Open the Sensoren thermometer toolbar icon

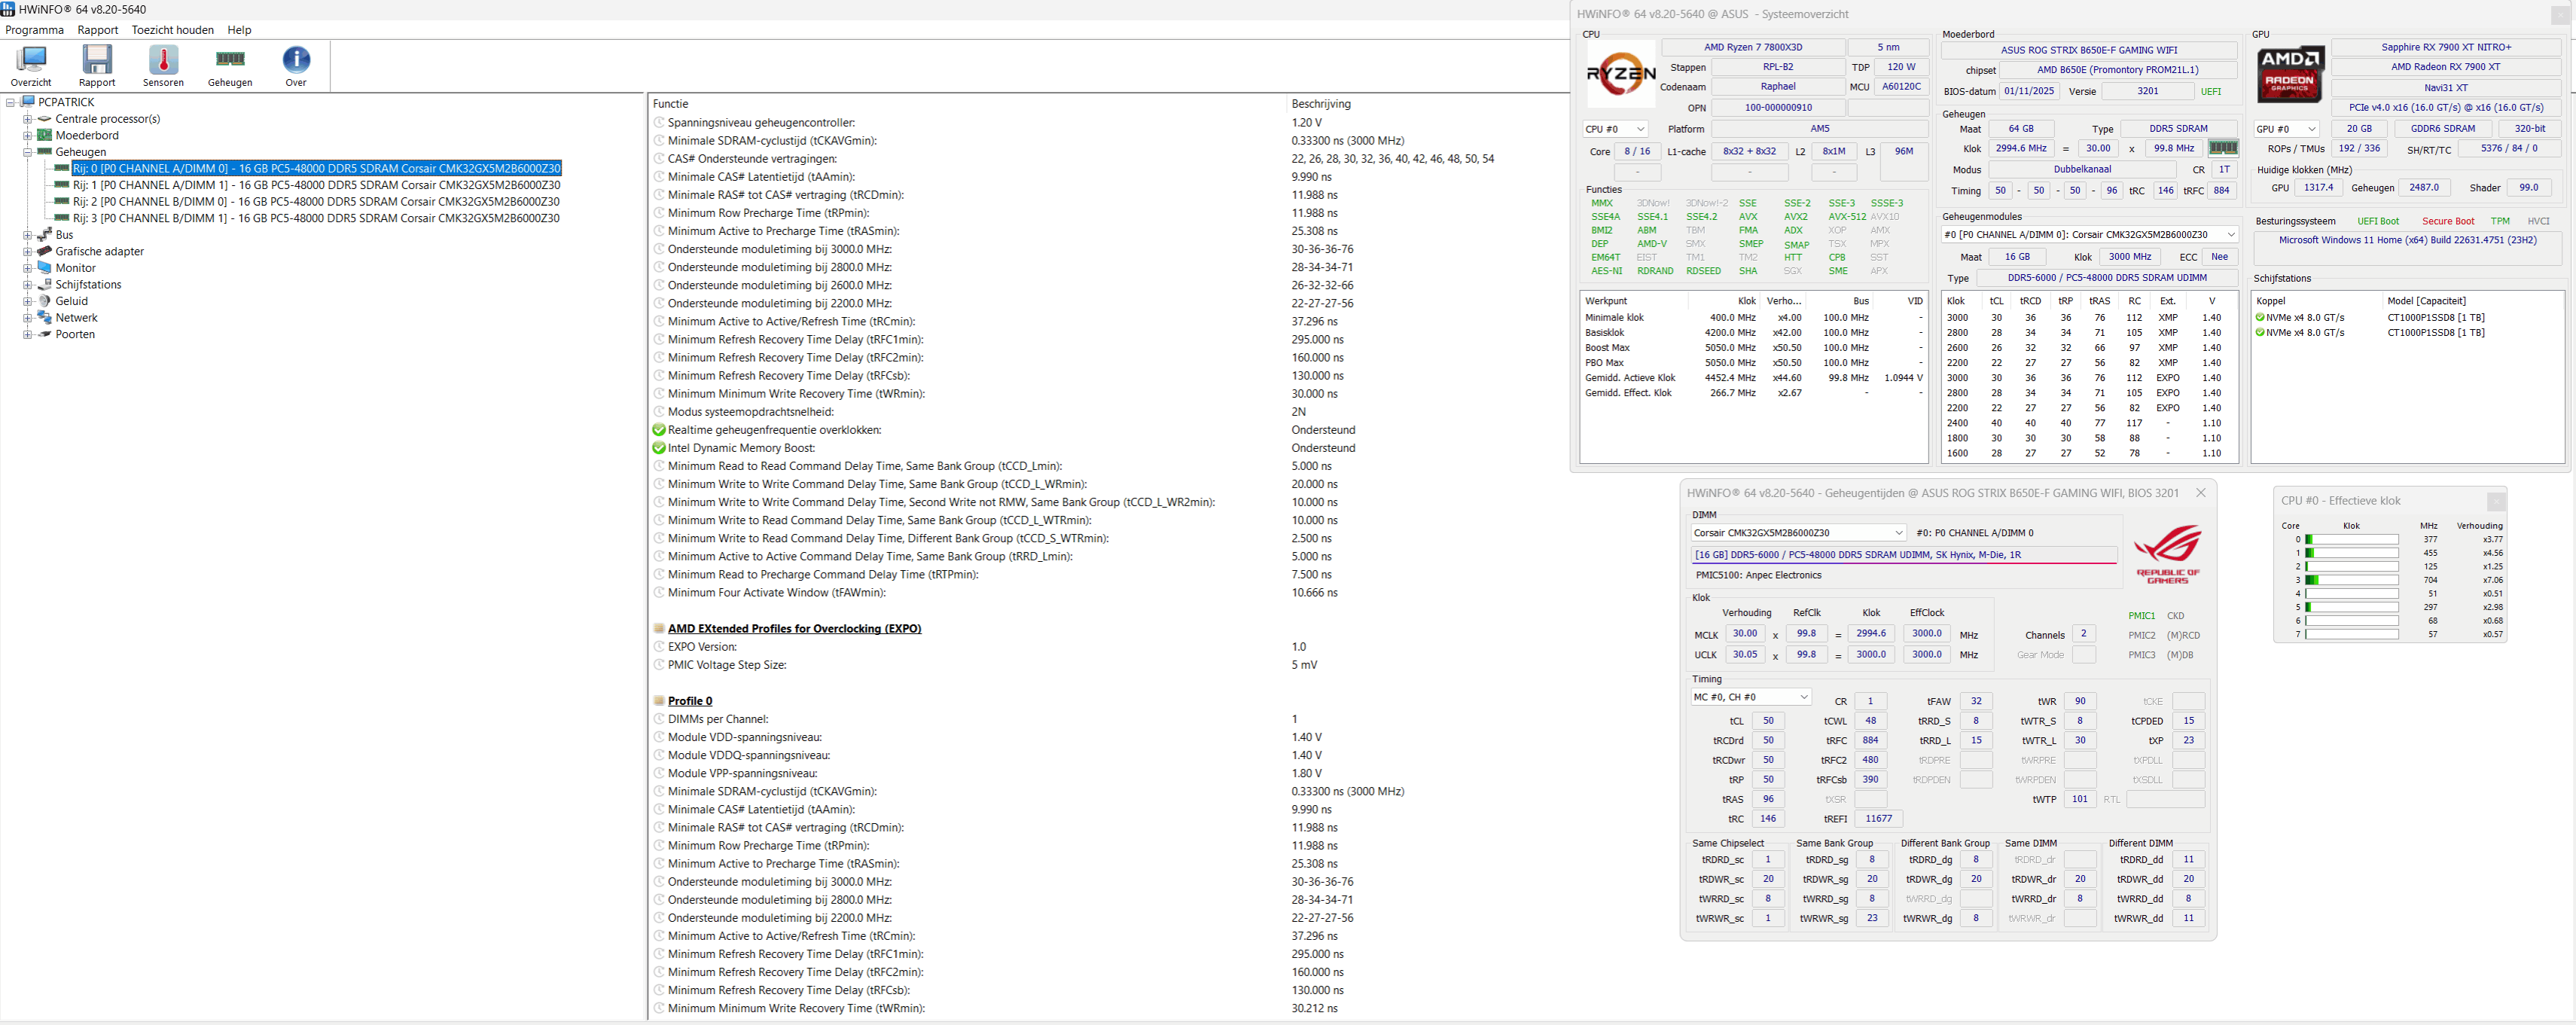pyautogui.click(x=163, y=59)
